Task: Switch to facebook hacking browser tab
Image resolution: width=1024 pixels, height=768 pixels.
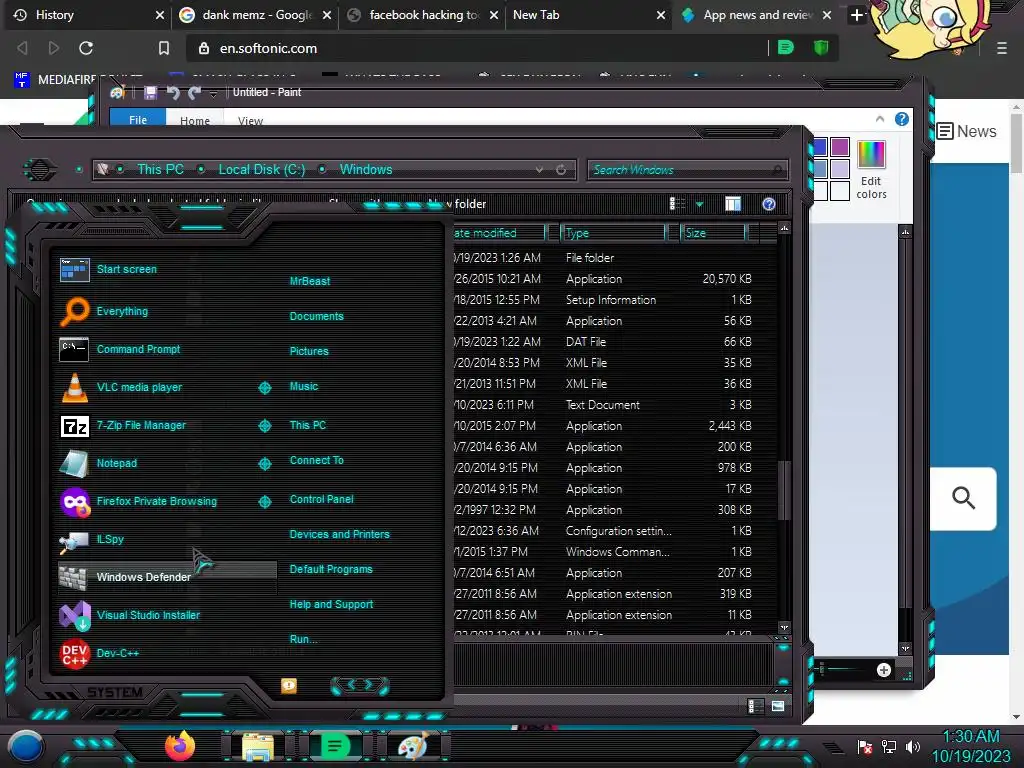Action: coord(423,15)
